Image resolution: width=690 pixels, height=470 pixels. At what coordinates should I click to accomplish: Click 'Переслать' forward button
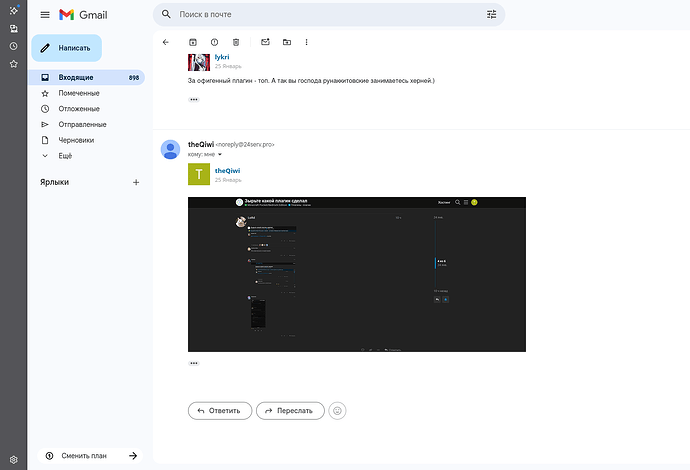tap(290, 411)
